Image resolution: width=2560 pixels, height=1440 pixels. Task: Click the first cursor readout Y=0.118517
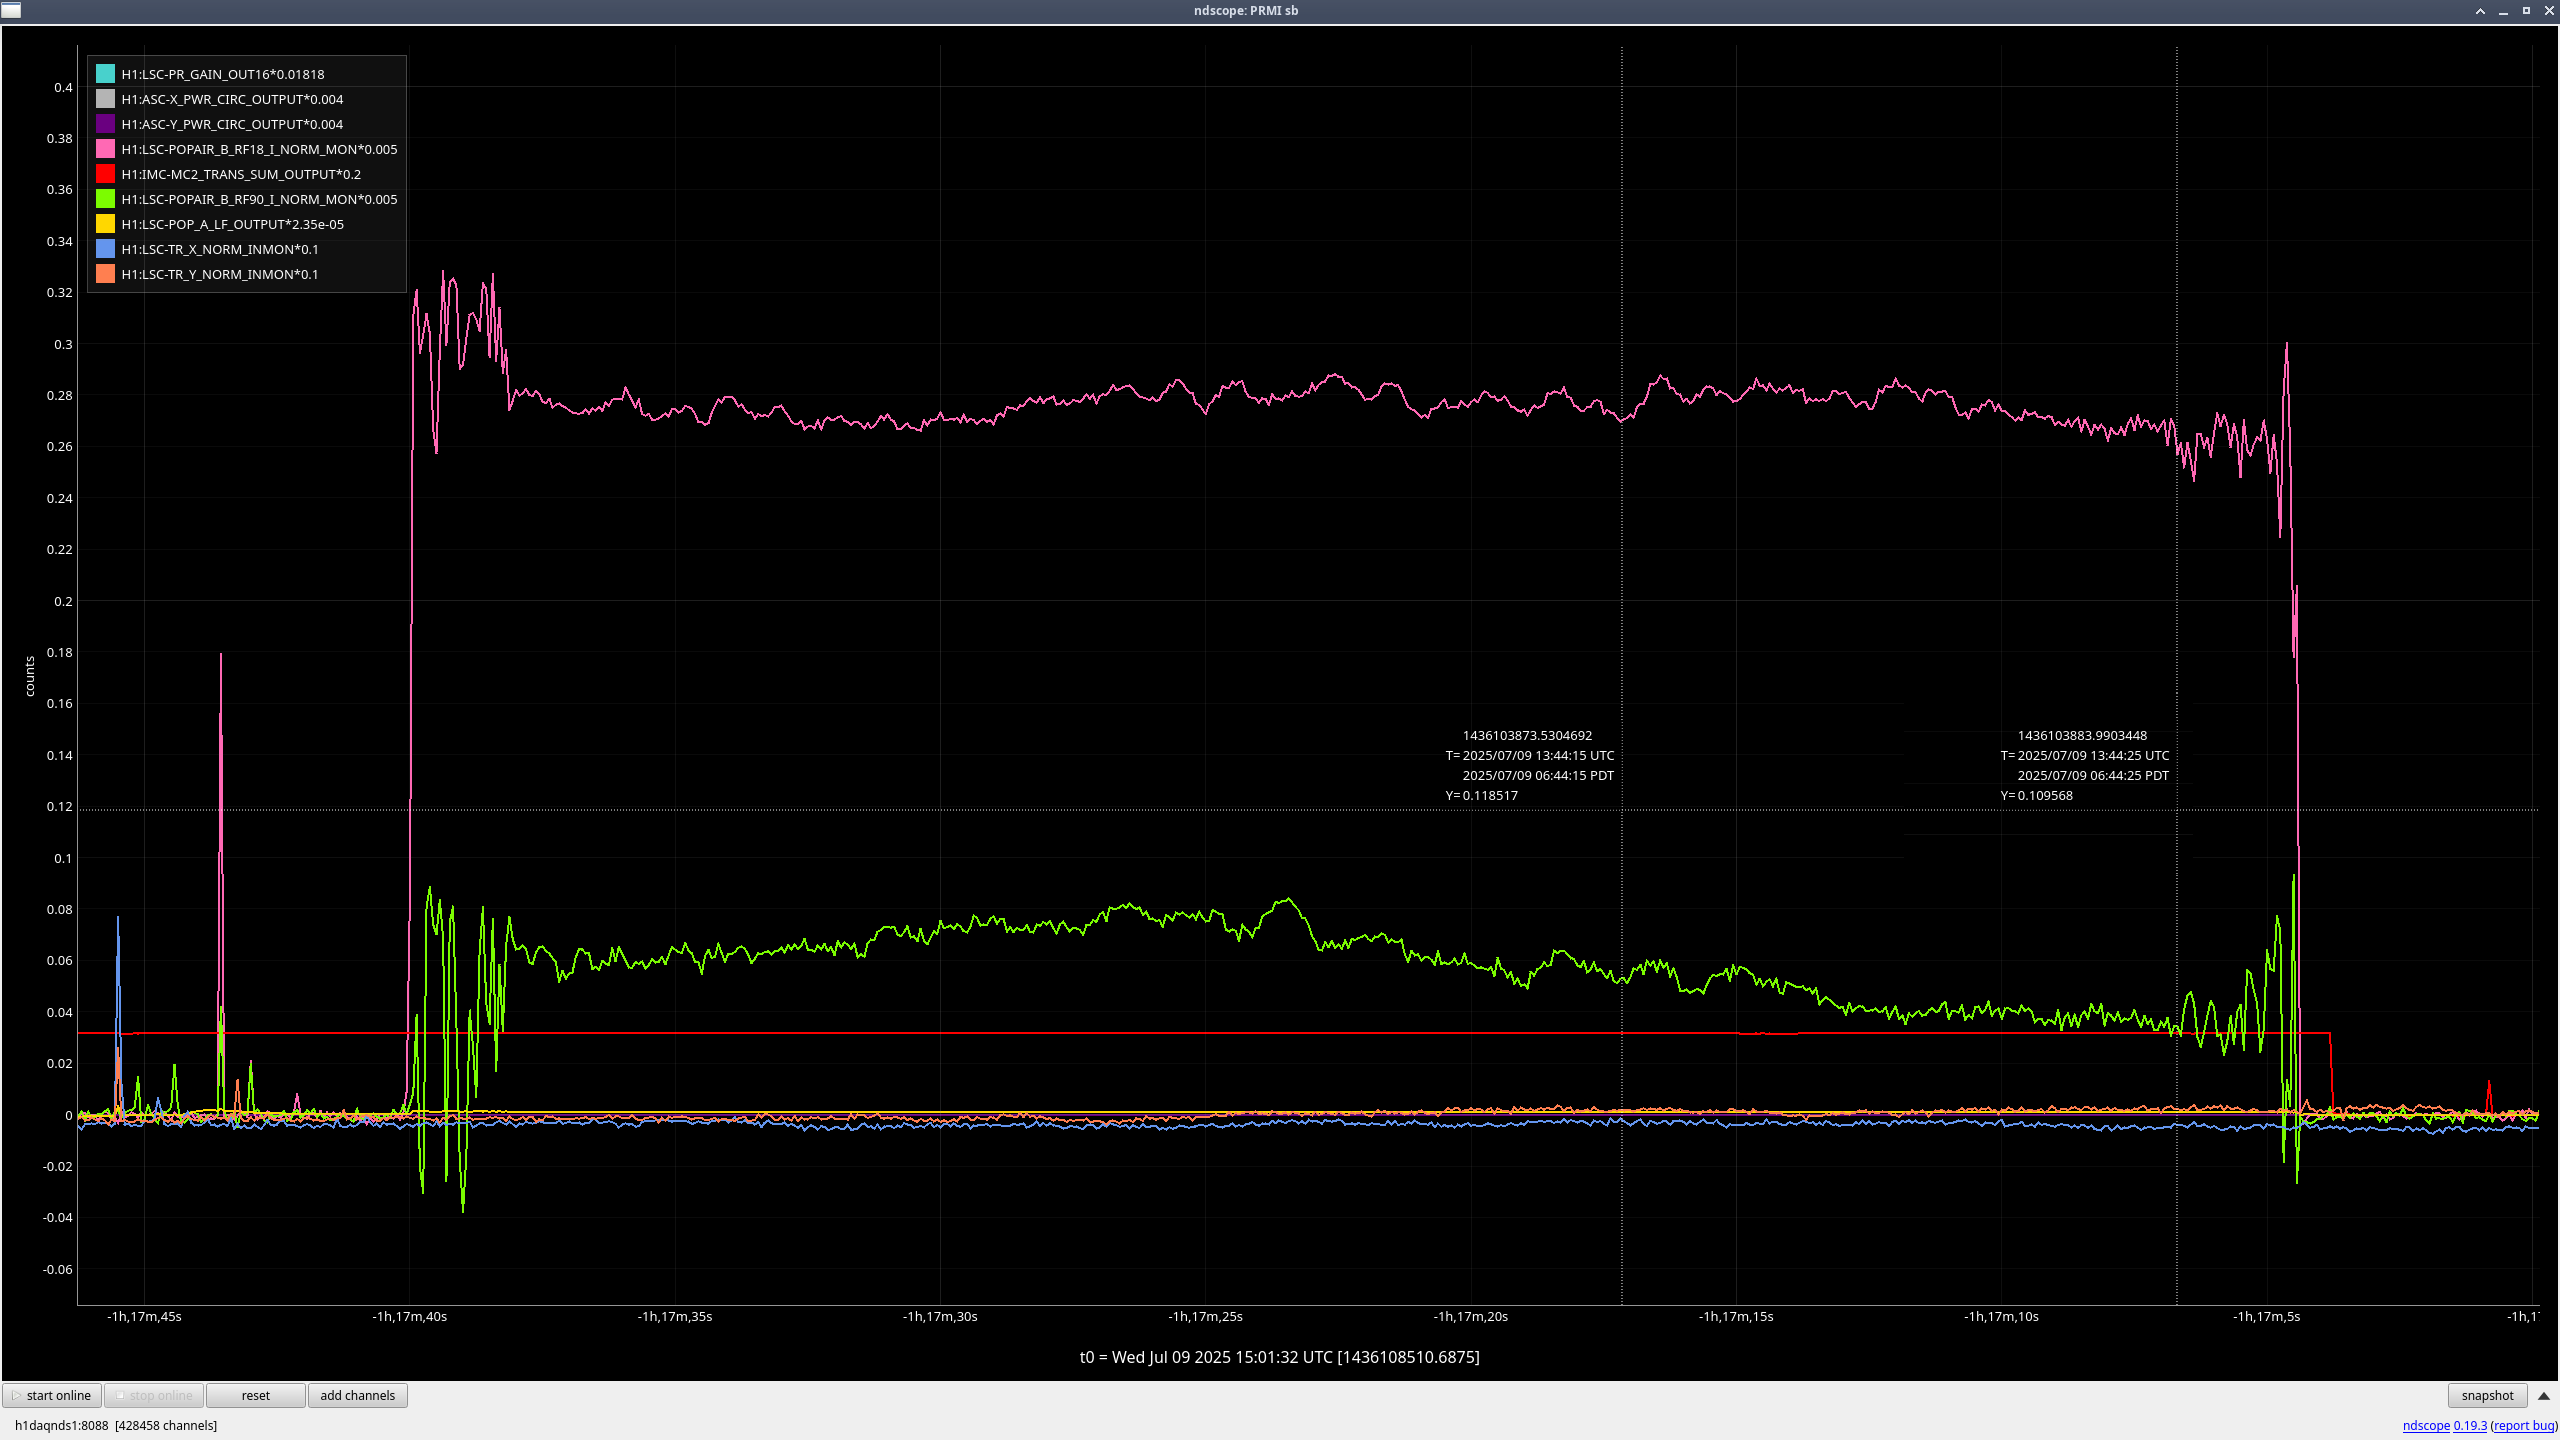click(1482, 795)
